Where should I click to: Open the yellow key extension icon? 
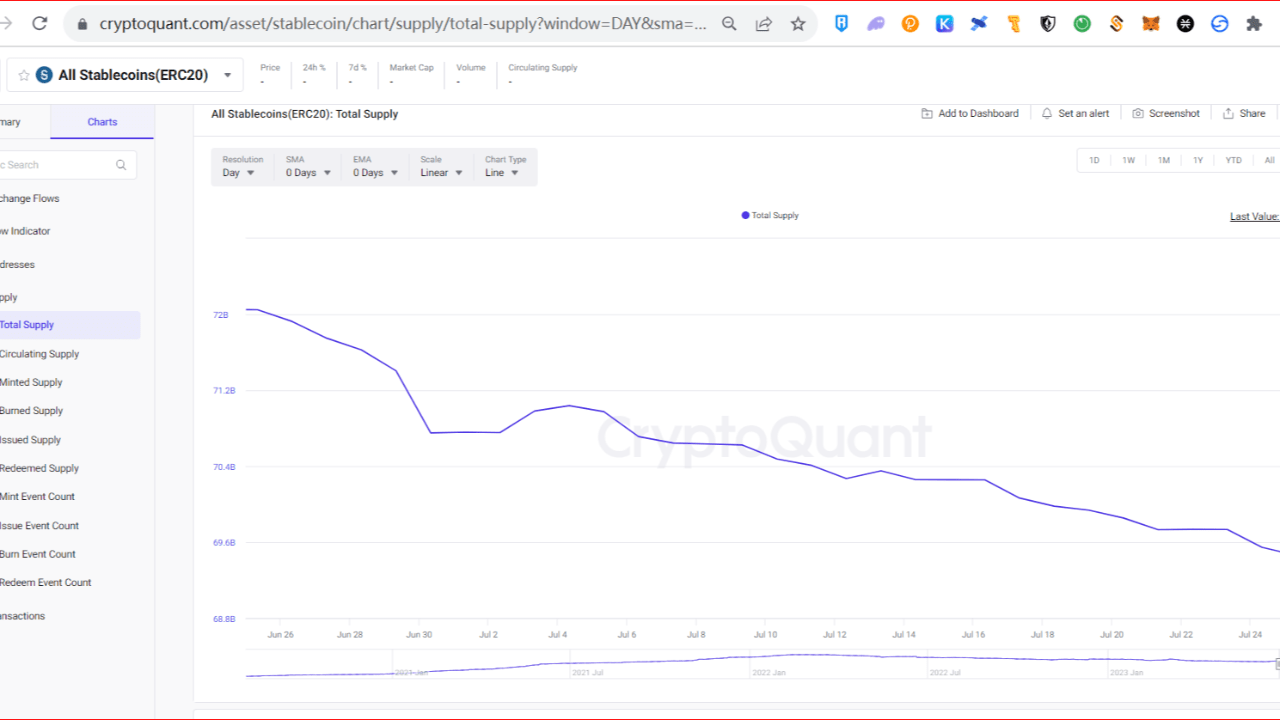(x=1013, y=23)
